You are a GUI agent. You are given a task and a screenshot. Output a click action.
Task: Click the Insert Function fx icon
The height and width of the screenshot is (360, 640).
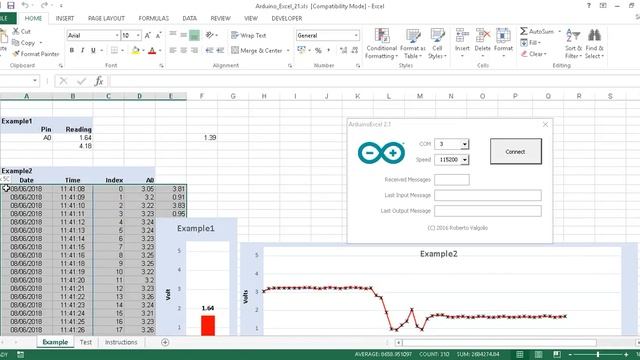click(x=99, y=81)
